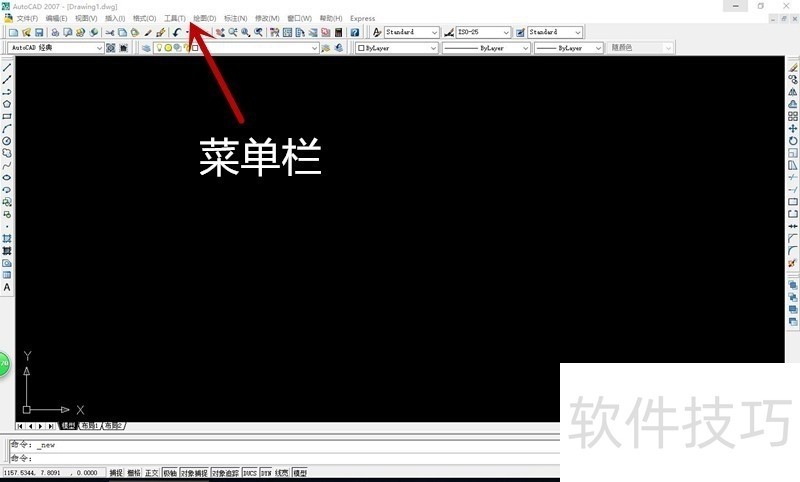Click the Save icon in standard toolbar
The height and width of the screenshot is (482, 800).
pos(39,32)
